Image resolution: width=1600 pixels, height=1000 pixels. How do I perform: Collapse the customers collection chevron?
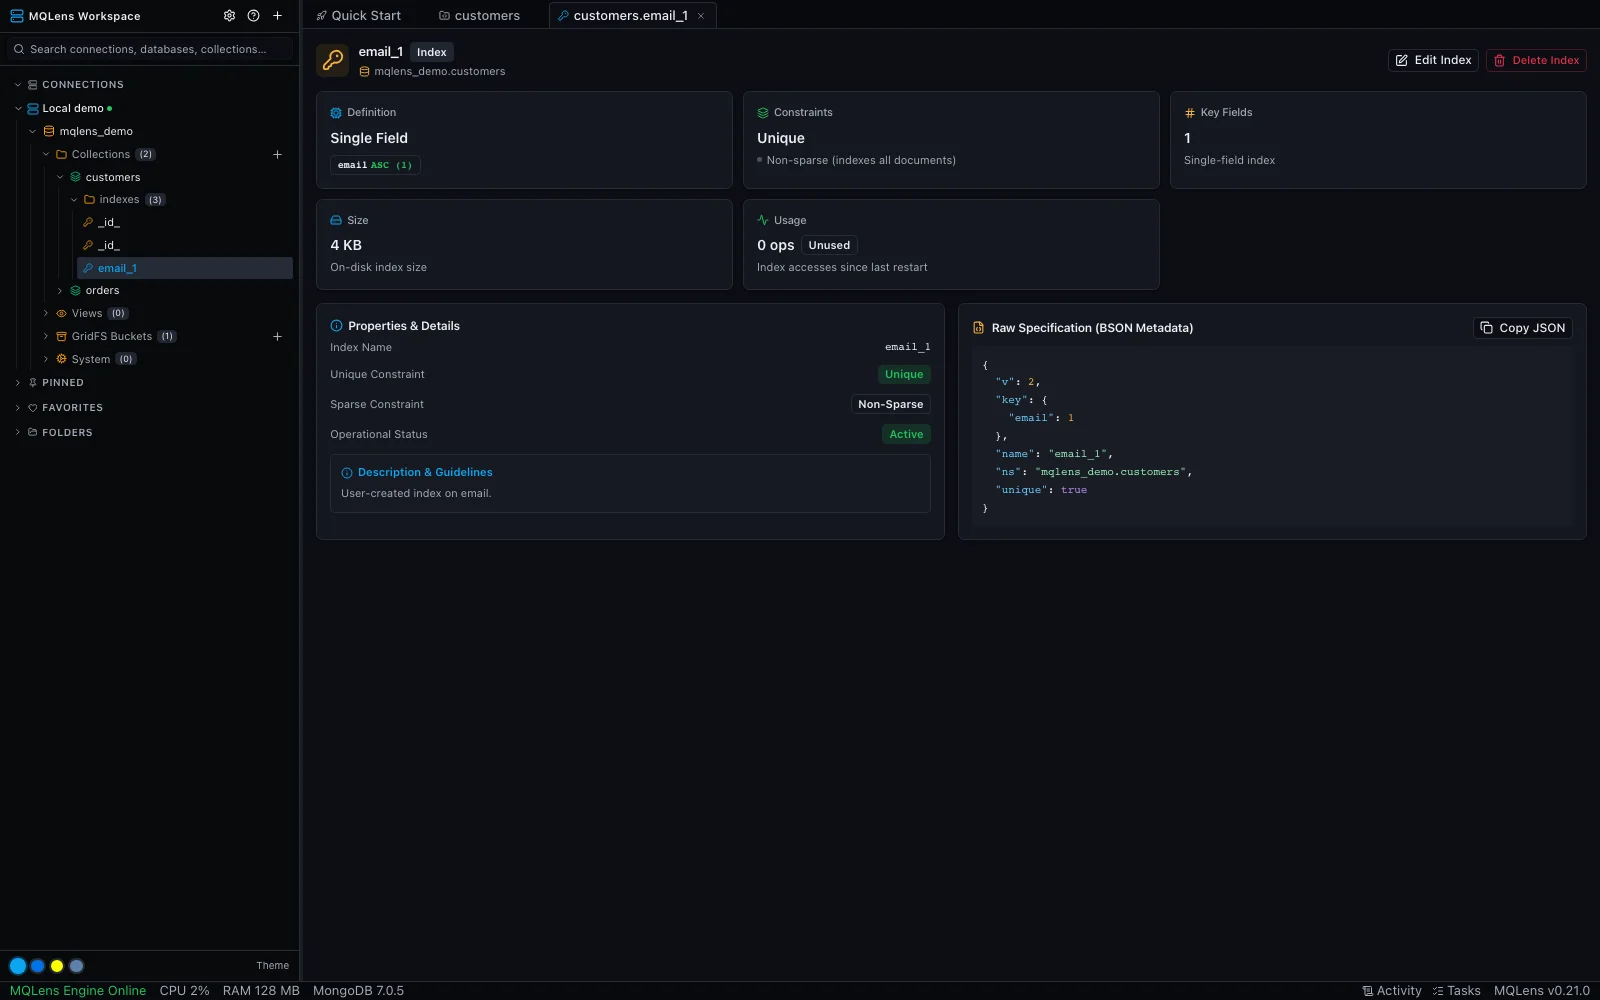(60, 178)
